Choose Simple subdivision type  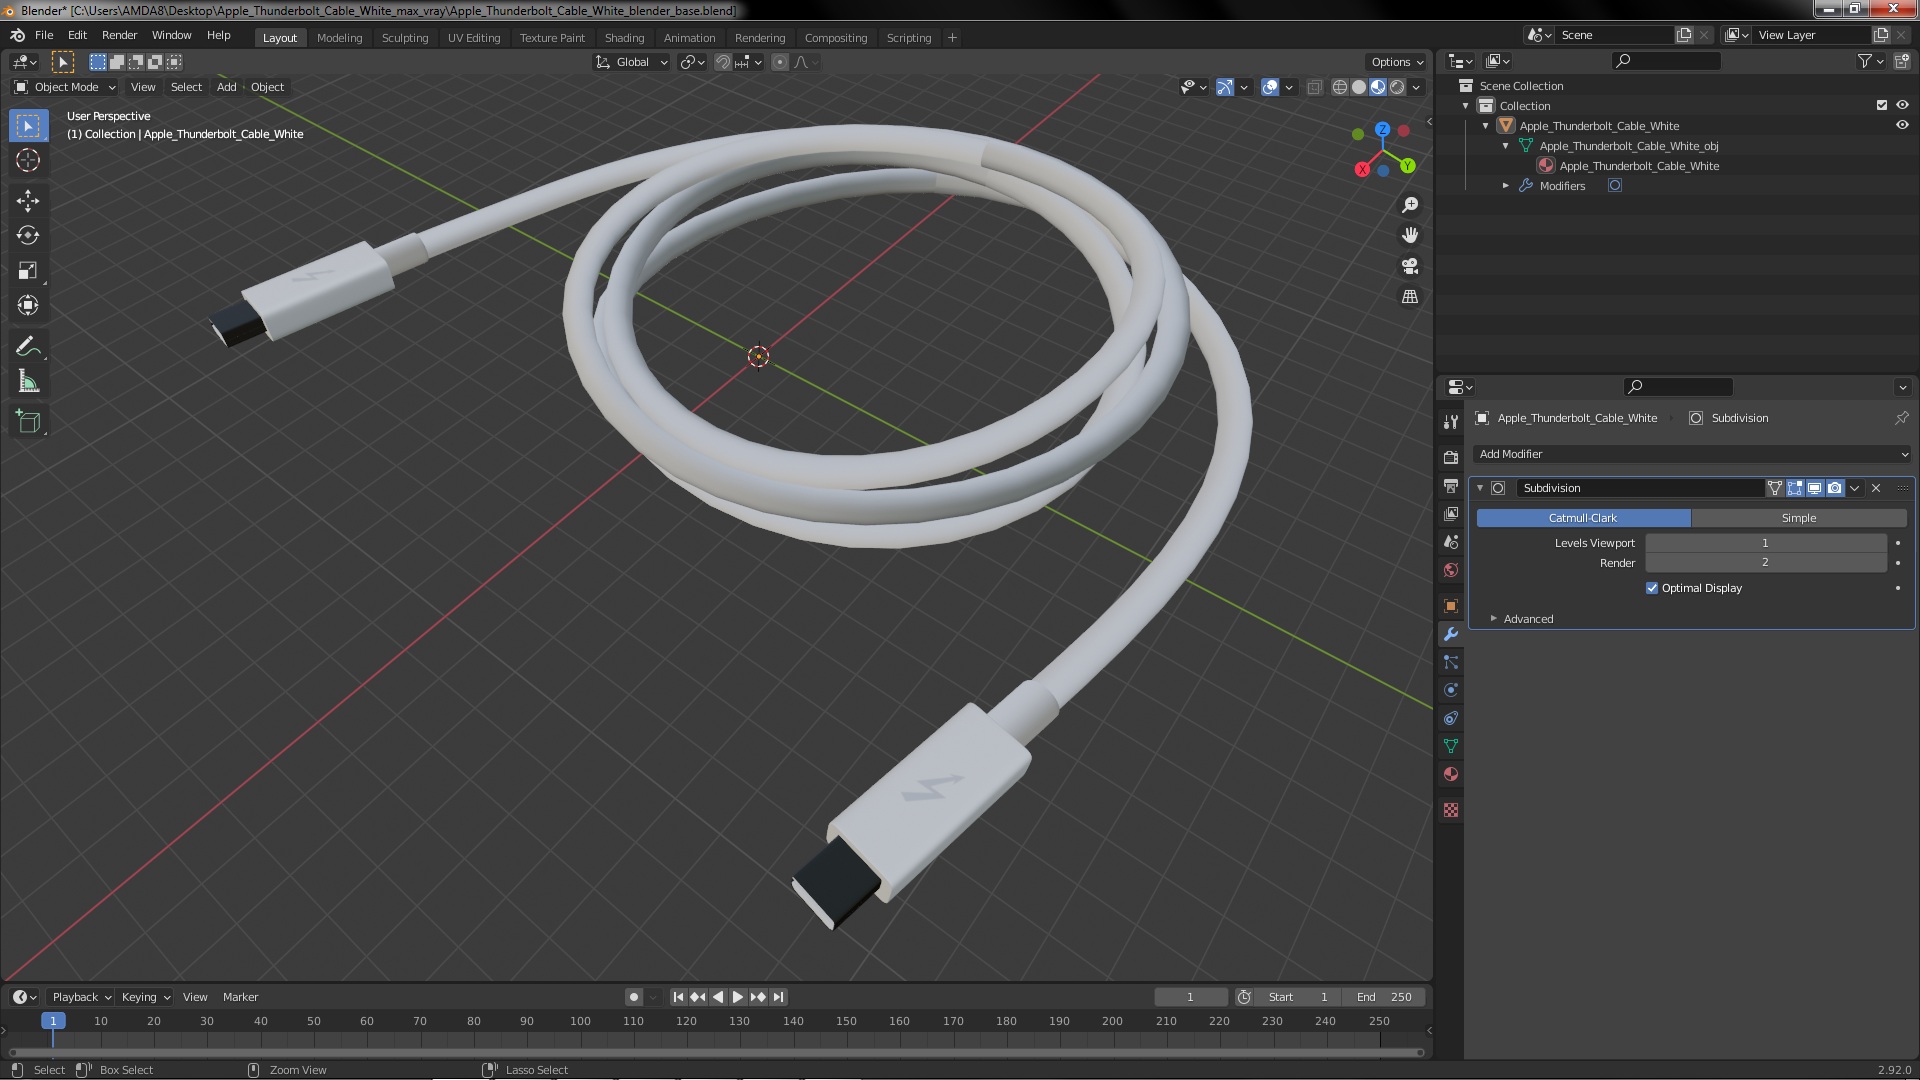point(1798,518)
